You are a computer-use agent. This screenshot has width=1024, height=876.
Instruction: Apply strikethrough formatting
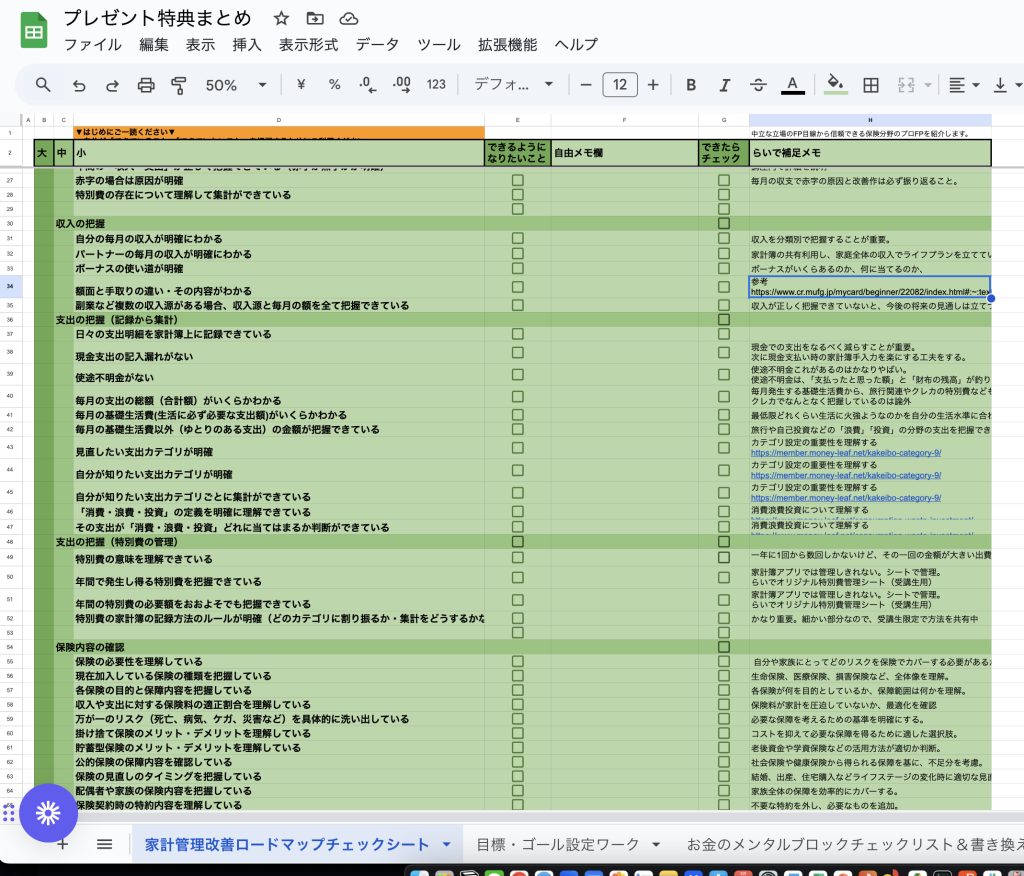(758, 85)
